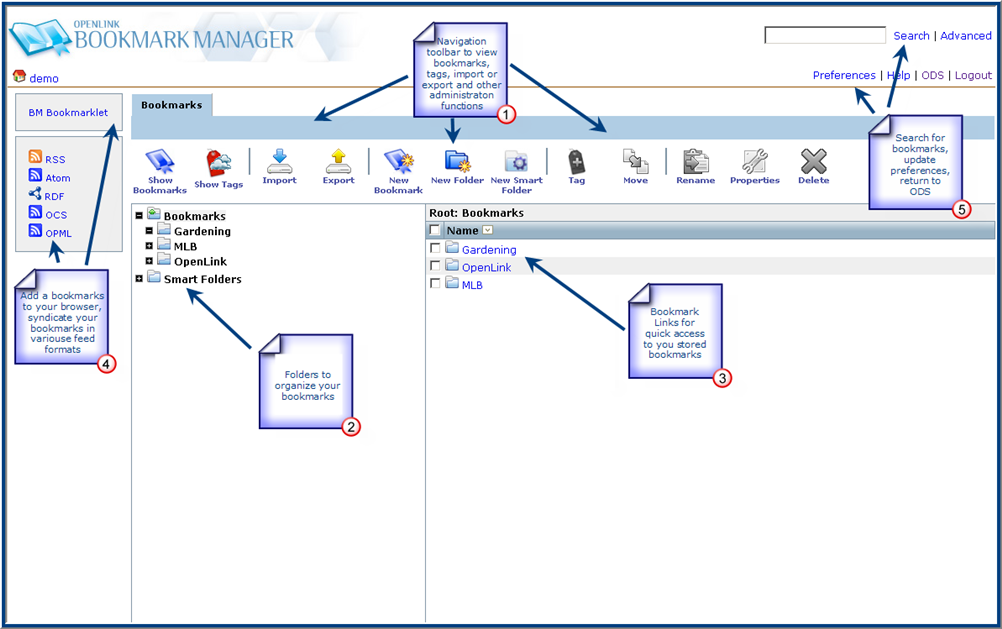Viewport: 1002px width, 629px height.
Task: Click the OpenLink folder icon in list
Action: tap(452, 265)
